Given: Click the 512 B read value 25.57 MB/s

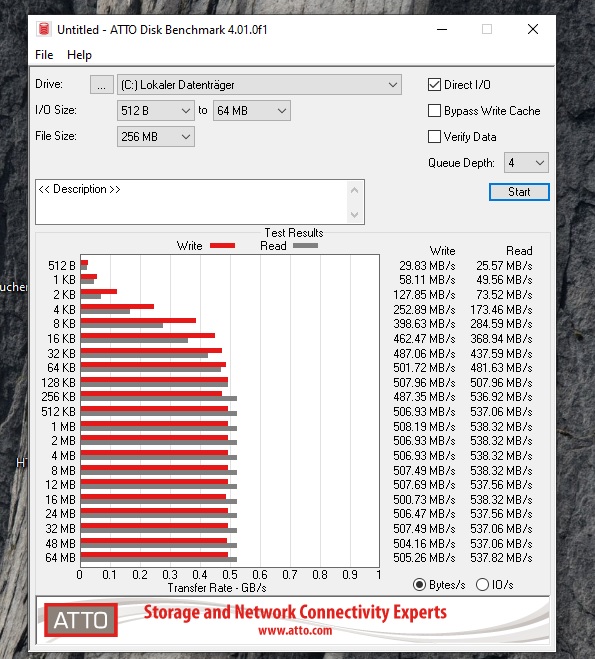Looking at the screenshot, I should tap(504, 266).
